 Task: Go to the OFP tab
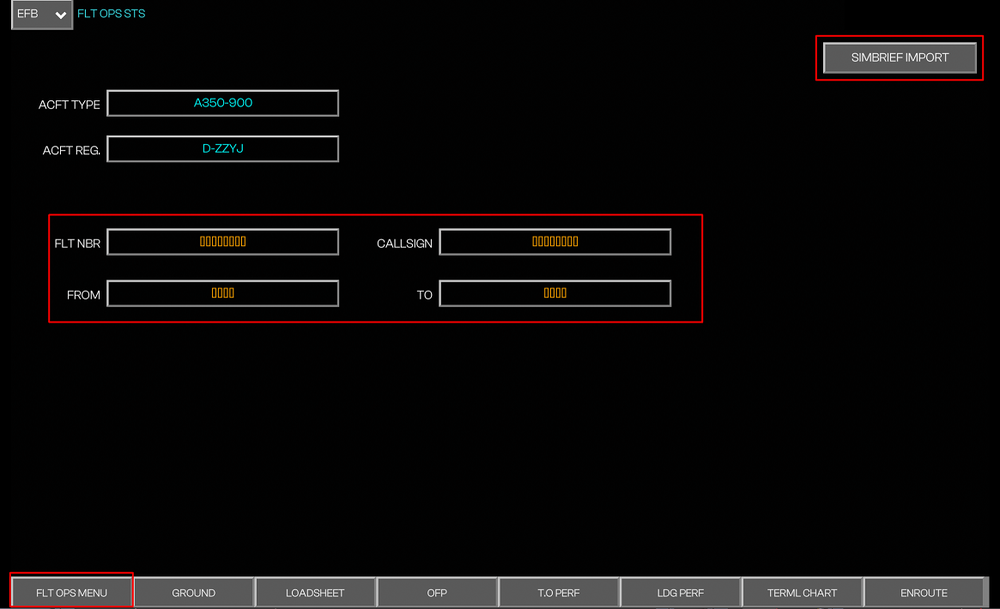437,592
